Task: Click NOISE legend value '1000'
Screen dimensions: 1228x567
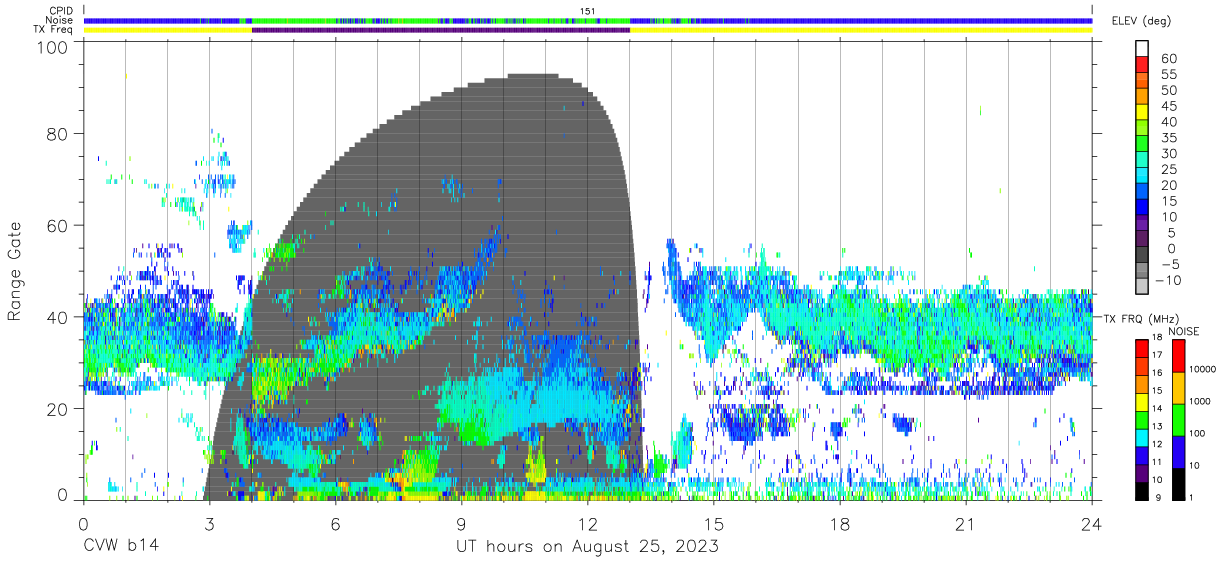Action: click(1199, 401)
